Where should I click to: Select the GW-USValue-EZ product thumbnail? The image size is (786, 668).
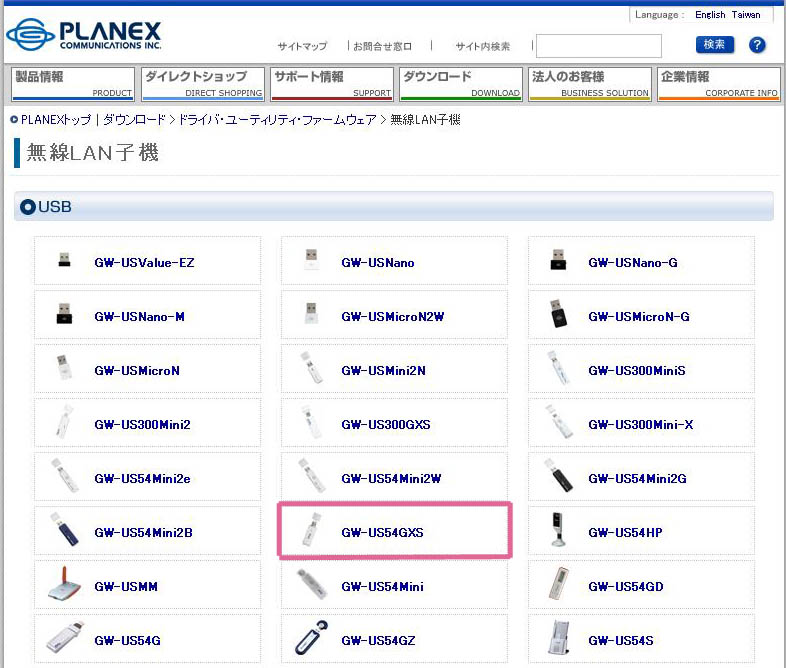pos(64,260)
